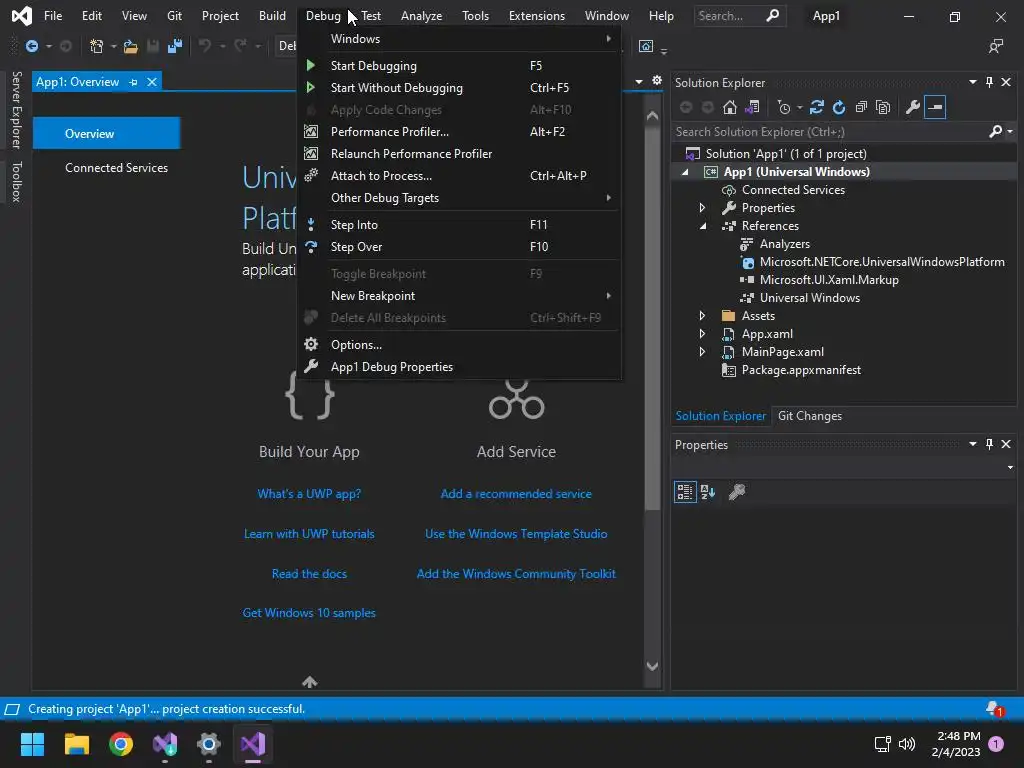Switch between solutions and folder views icon
The height and width of the screenshot is (768, 1024).
[x=752, y=107]
